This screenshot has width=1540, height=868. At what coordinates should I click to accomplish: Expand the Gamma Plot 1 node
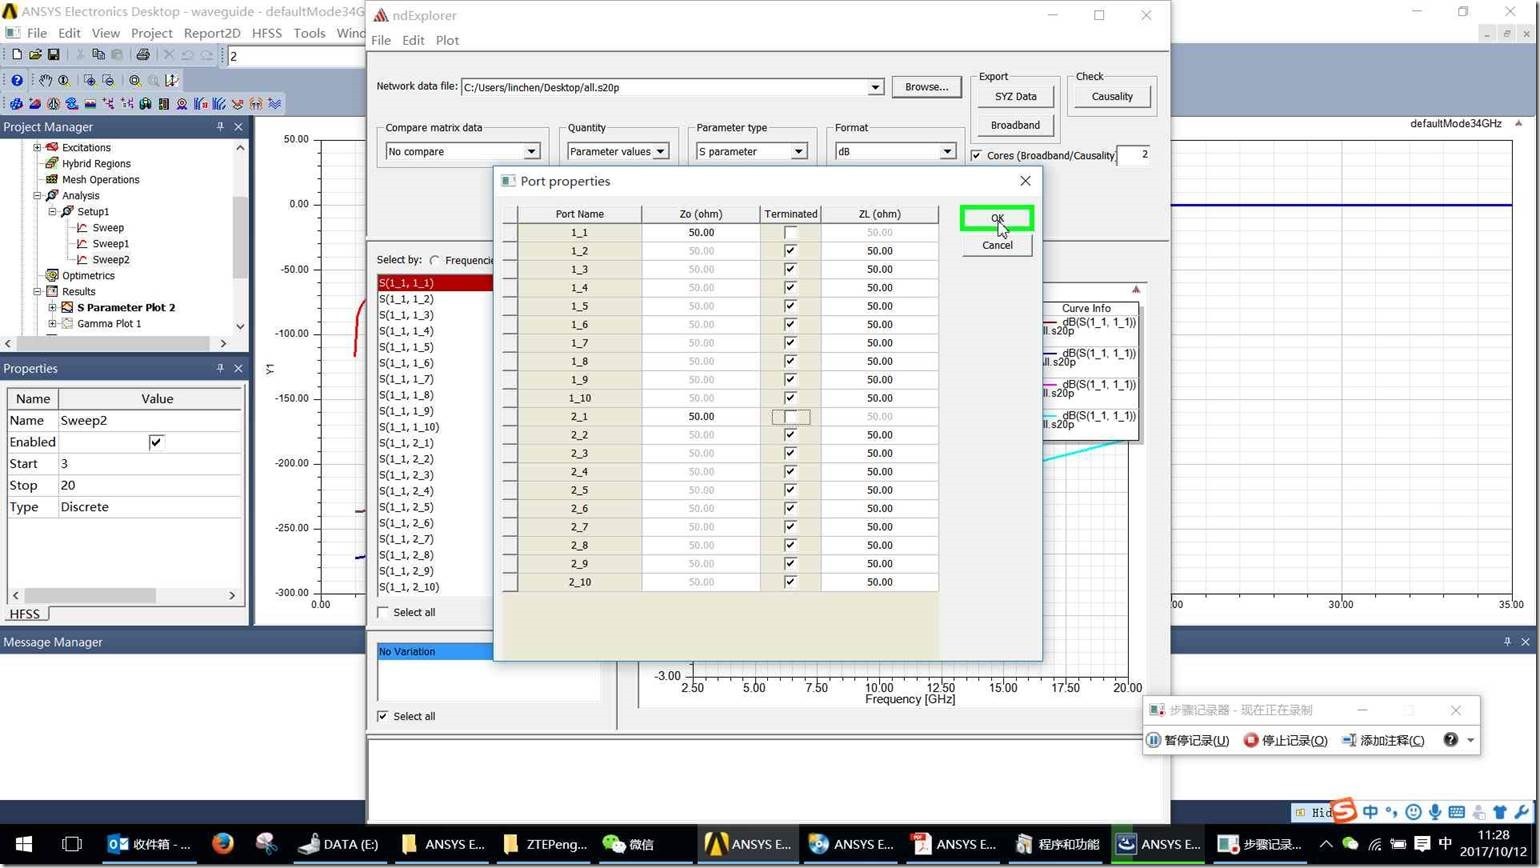[x=53, y=323]
